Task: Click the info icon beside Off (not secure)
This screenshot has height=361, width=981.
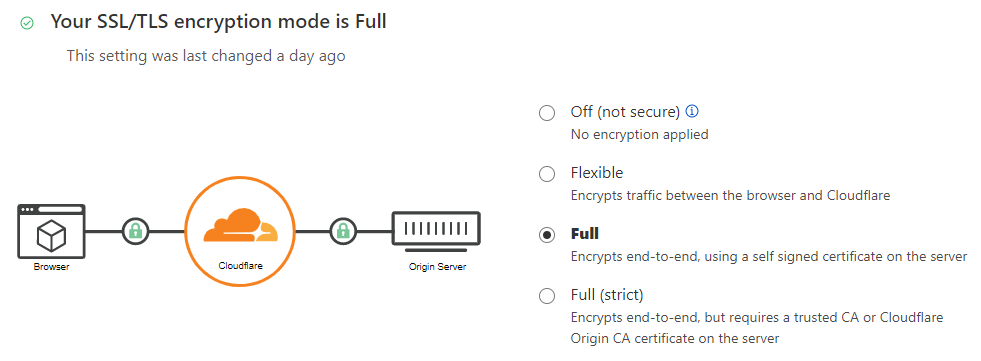Action: 692,111
